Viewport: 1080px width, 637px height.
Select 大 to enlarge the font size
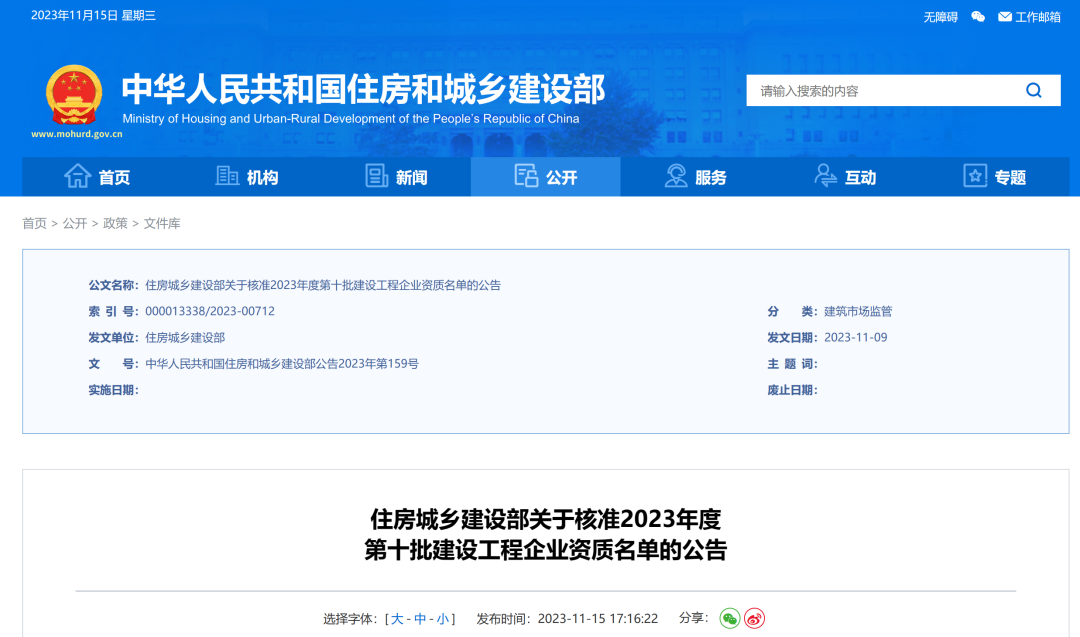click(399, 619)
